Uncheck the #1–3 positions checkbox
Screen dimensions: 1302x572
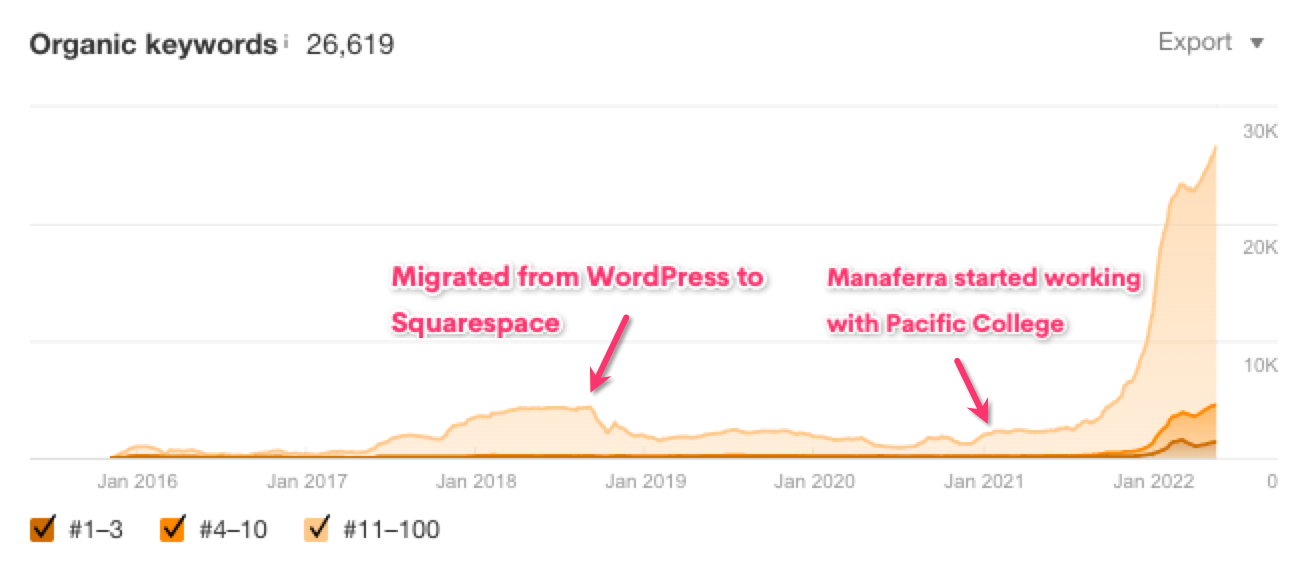click(x=42, y=529)
